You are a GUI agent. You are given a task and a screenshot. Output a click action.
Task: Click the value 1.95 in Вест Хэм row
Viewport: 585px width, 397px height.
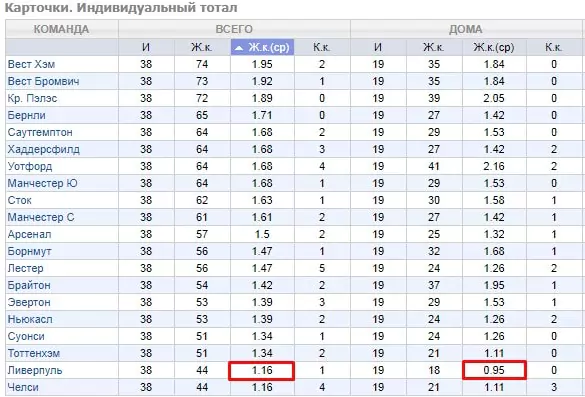(x=262, y=64)
